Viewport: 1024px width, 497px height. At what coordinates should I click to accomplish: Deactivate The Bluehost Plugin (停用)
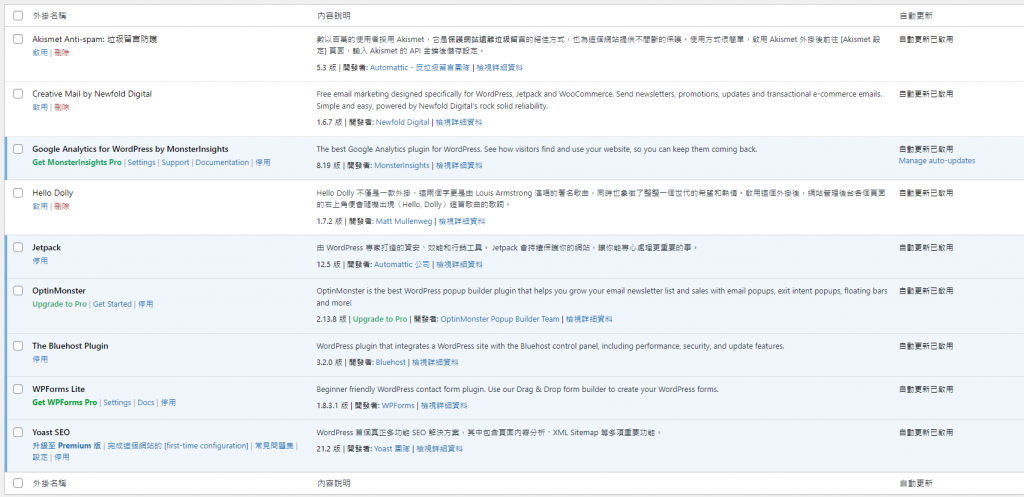40,359
